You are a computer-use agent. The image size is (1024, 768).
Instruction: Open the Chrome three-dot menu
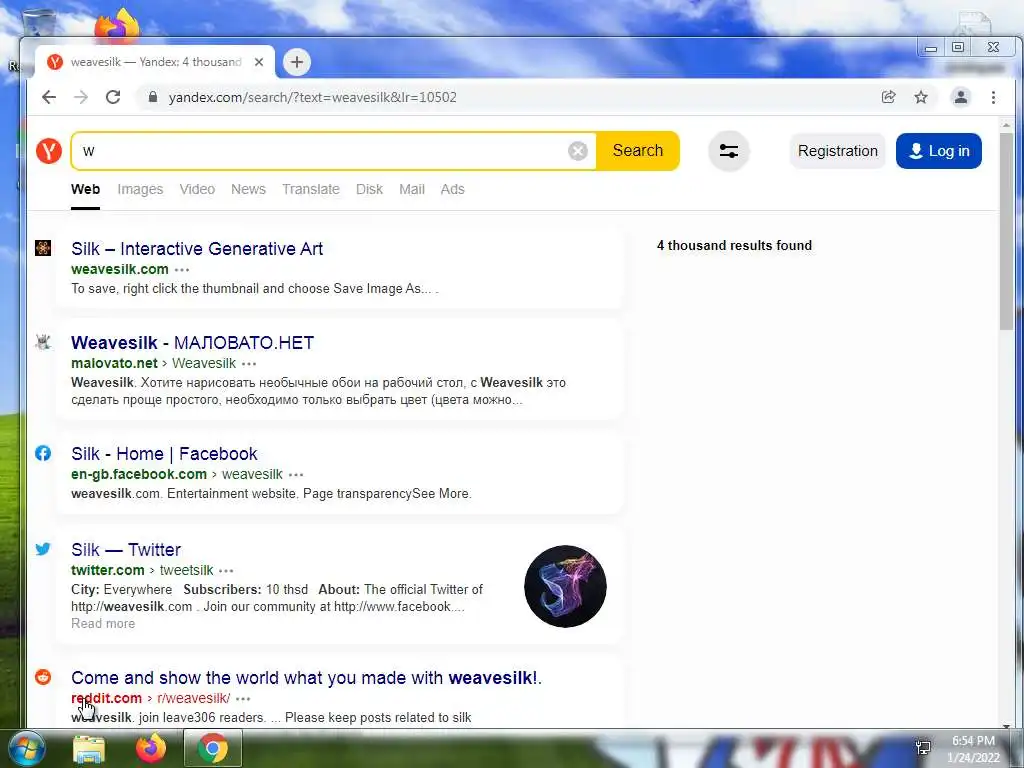[x=993, y=97]
